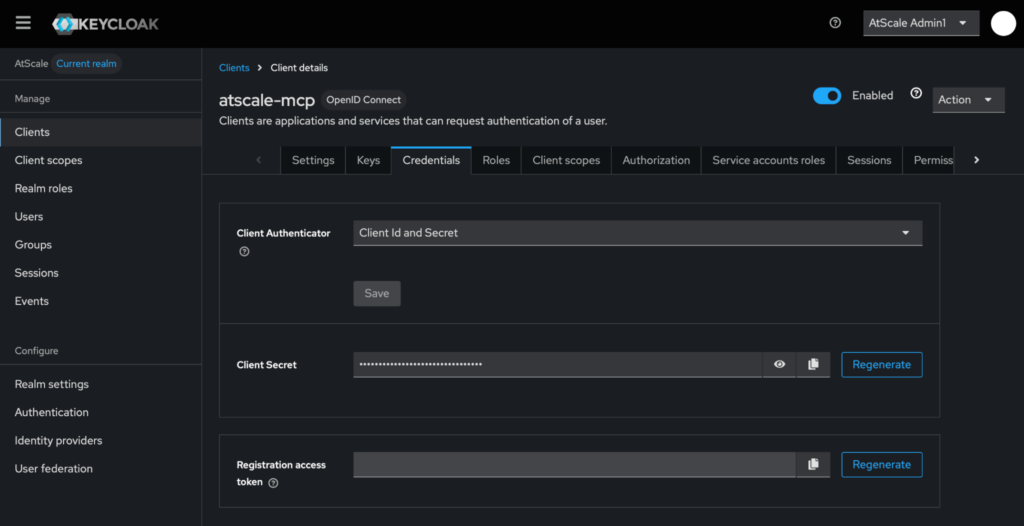
Task: Open User federation in sidebar
Action: tap(101, 468)
